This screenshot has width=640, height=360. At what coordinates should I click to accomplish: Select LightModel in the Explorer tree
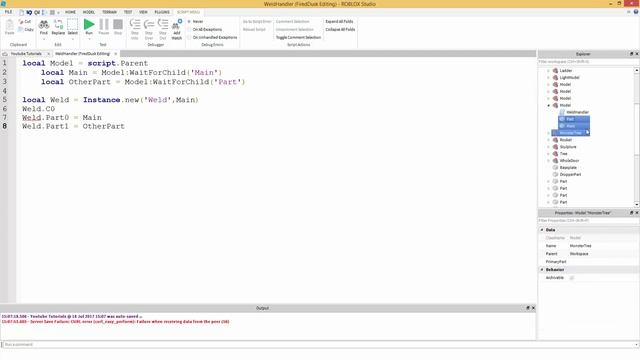[569, 78]
